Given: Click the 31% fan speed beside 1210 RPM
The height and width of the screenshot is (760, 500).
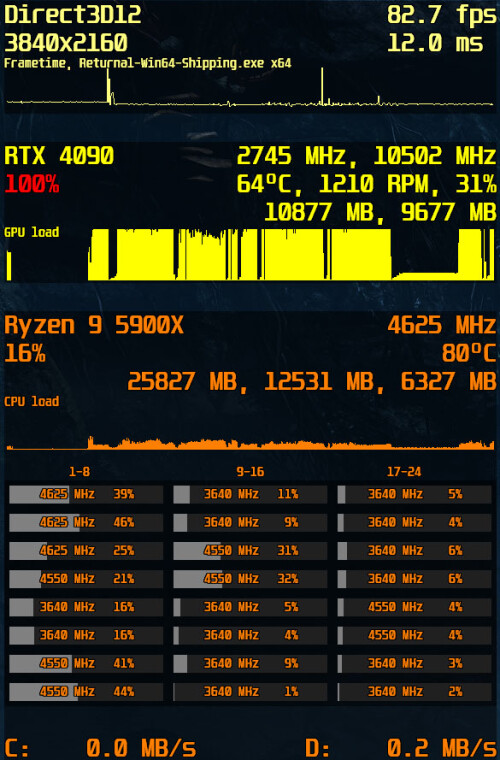Looking at the screenshot, I should click(x=476, y=184).
